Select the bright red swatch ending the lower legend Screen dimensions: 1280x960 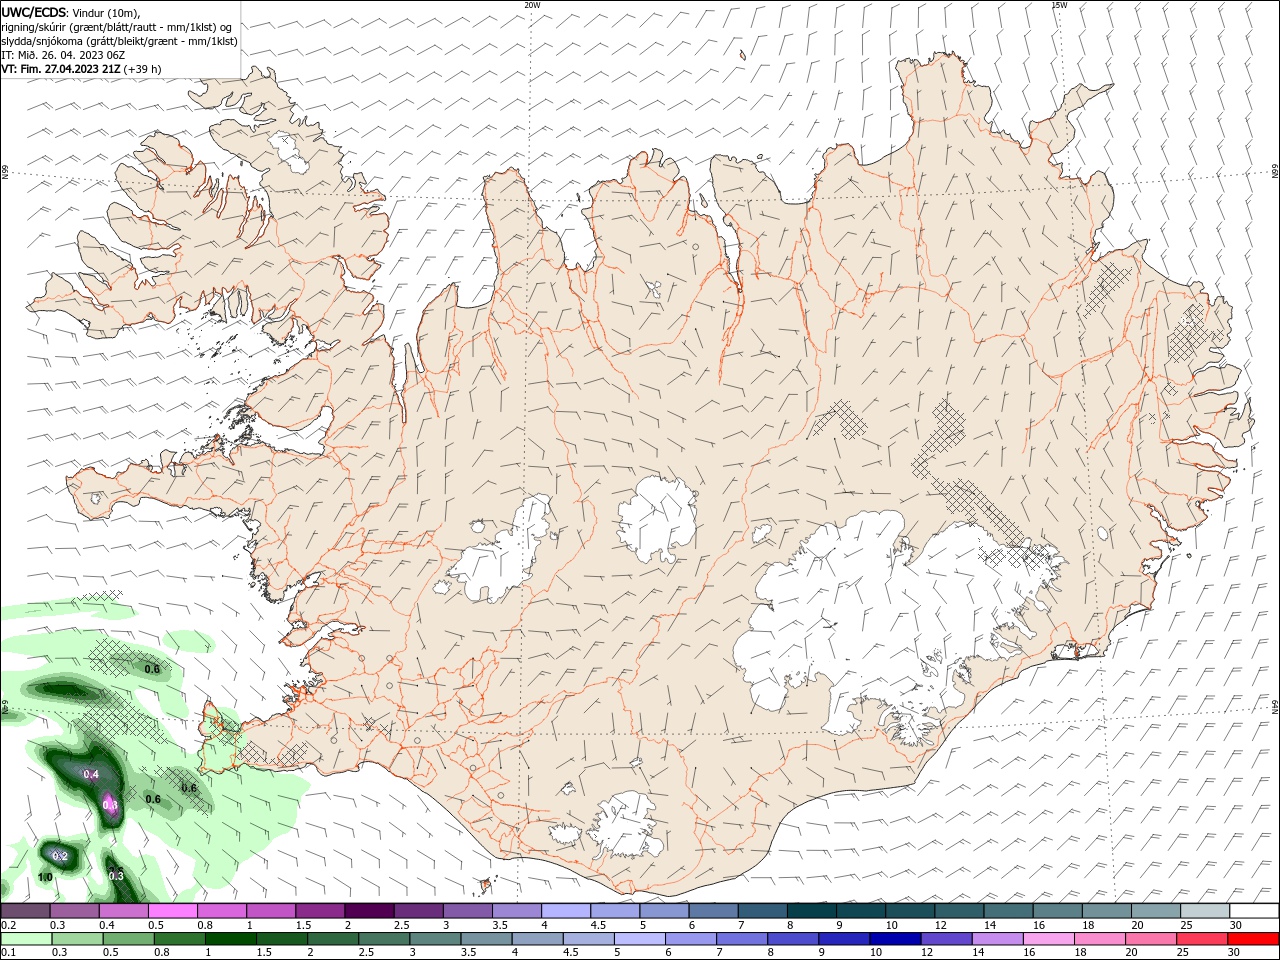click(x=1254, y=939)
